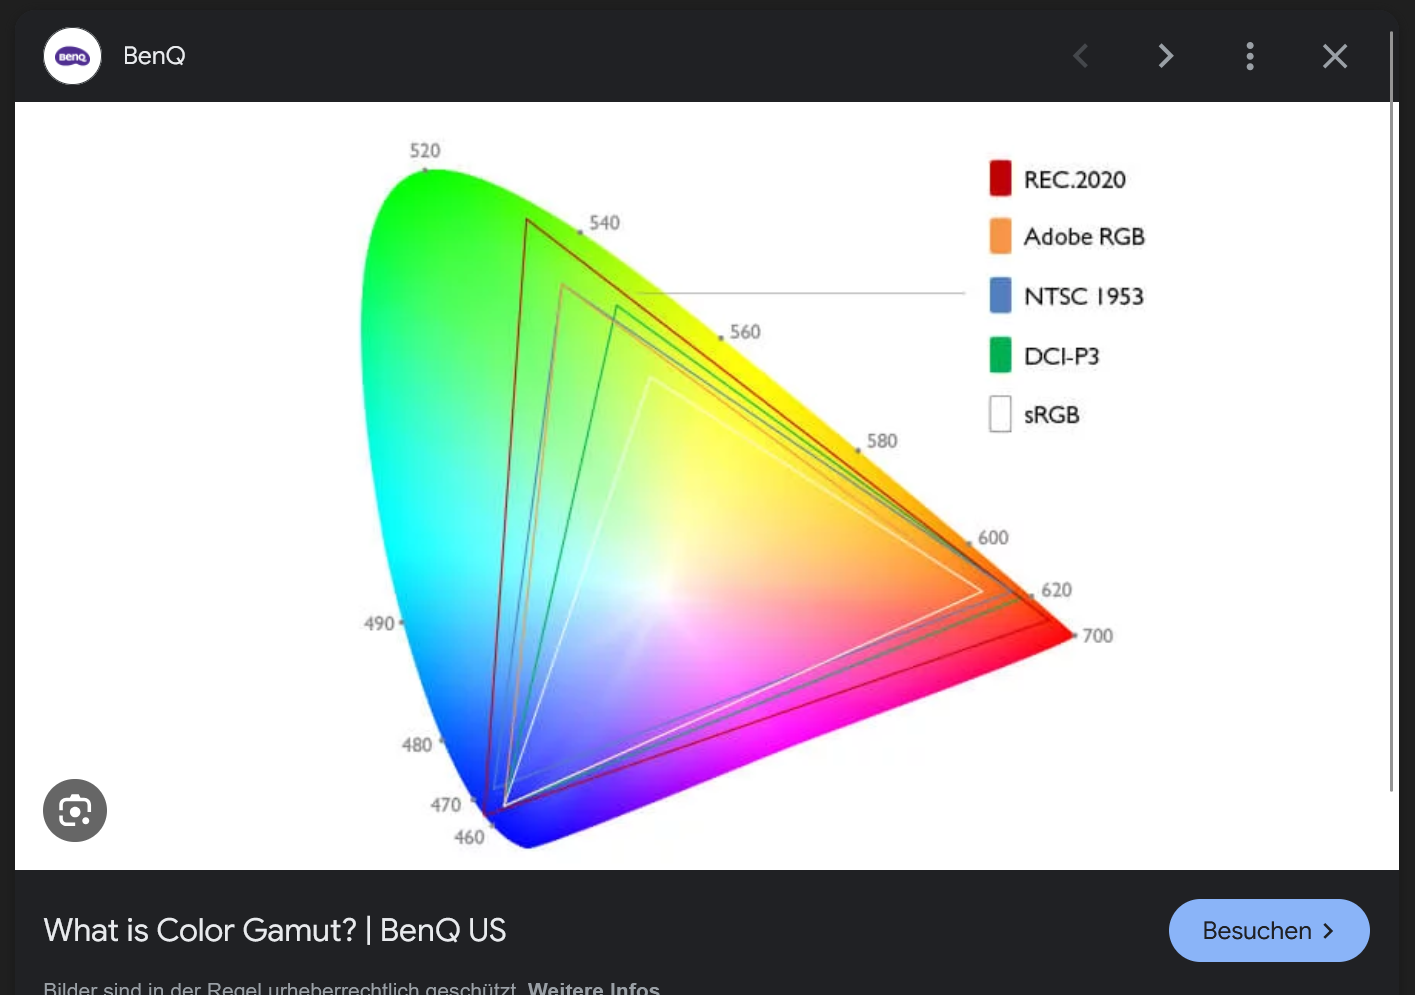Click the NTSC 1953 blue legend swatch
This screenshot has height=995, width=1415.
click(x=999, y=295)
